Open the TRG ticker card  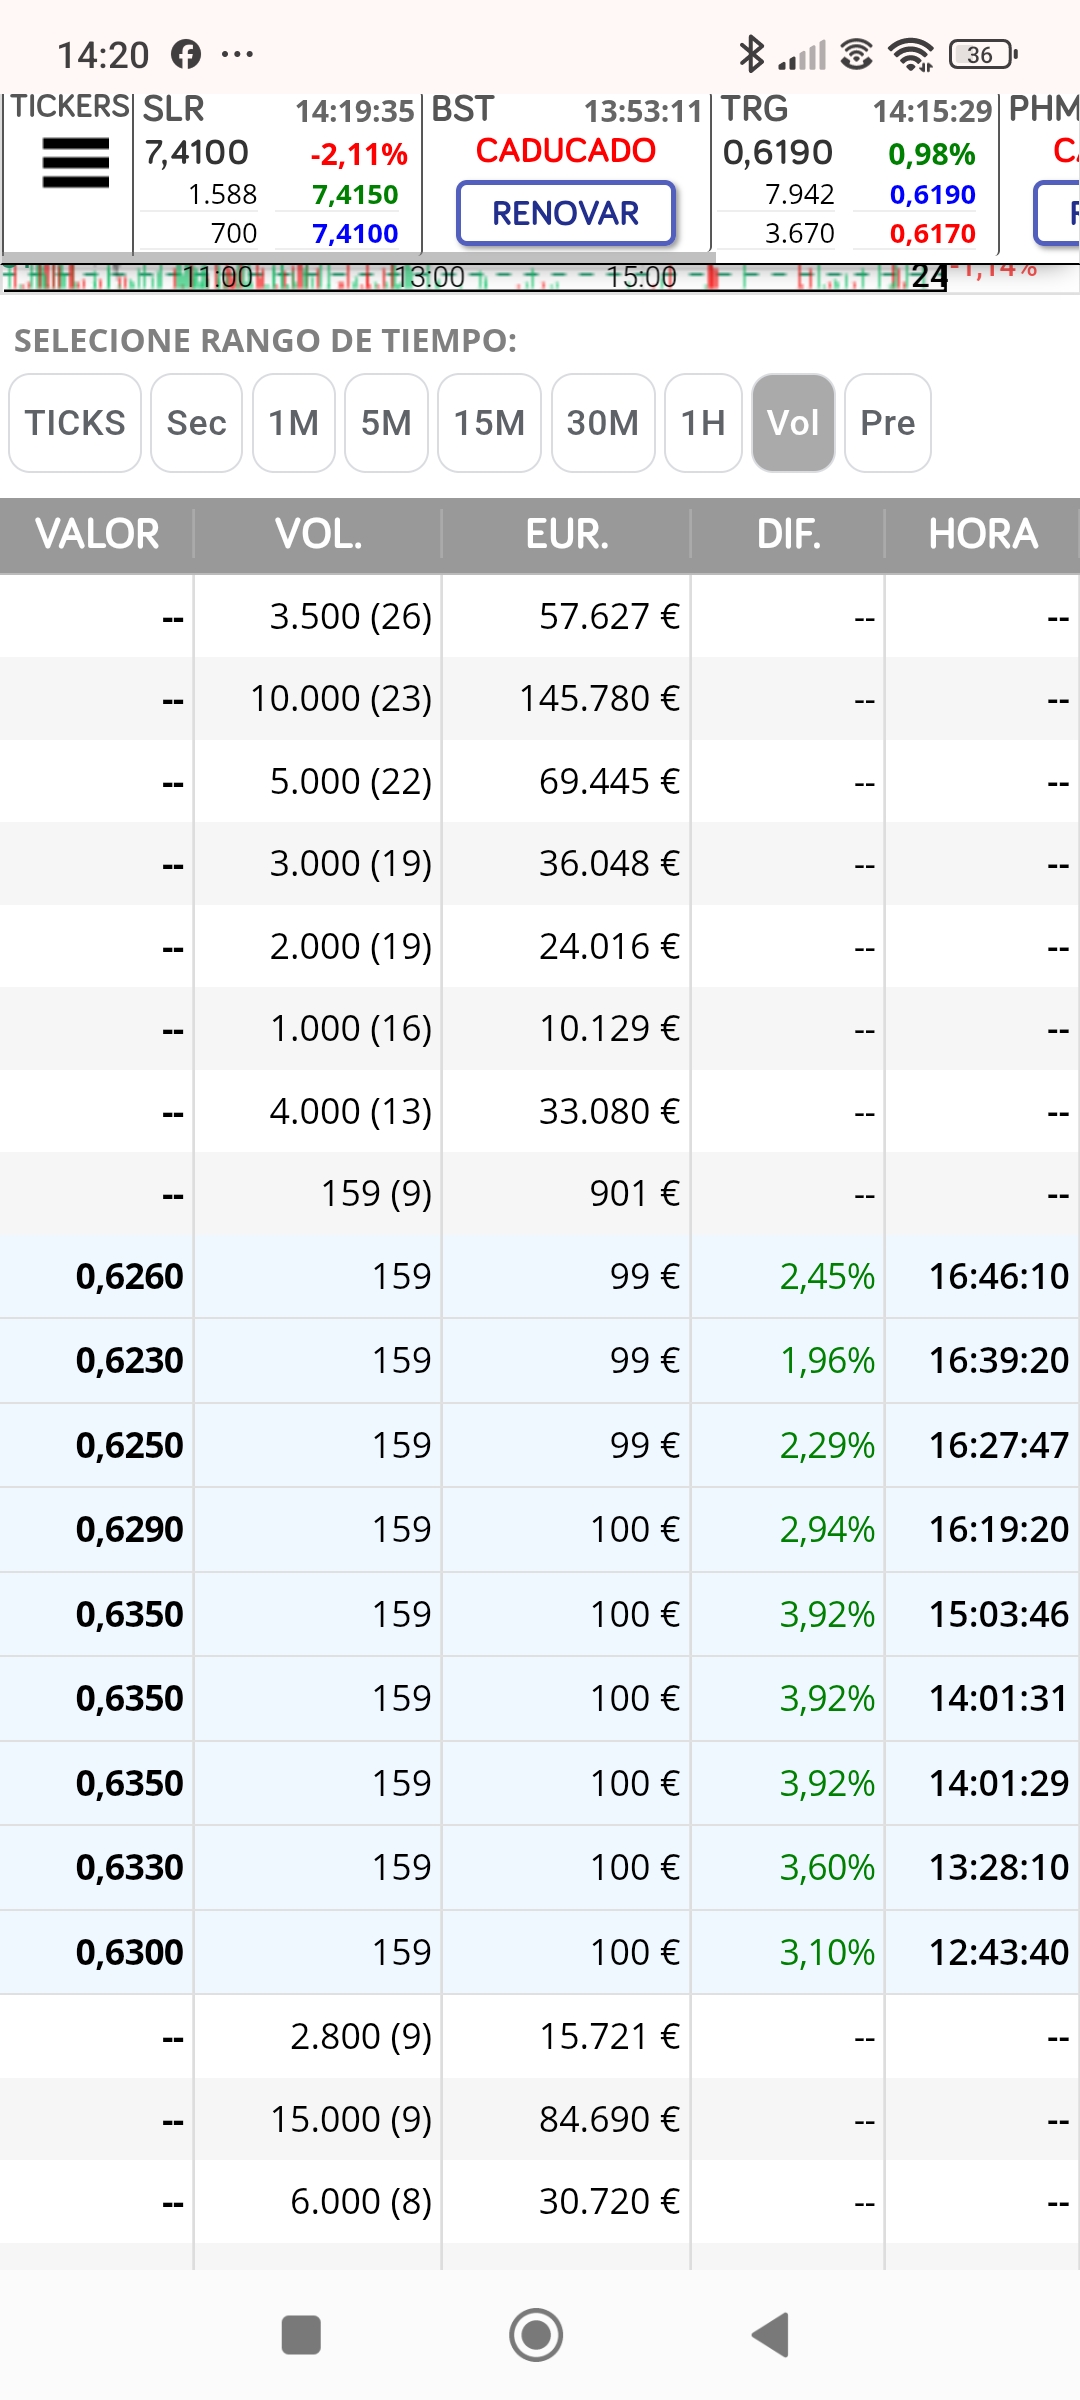point(855,171)
